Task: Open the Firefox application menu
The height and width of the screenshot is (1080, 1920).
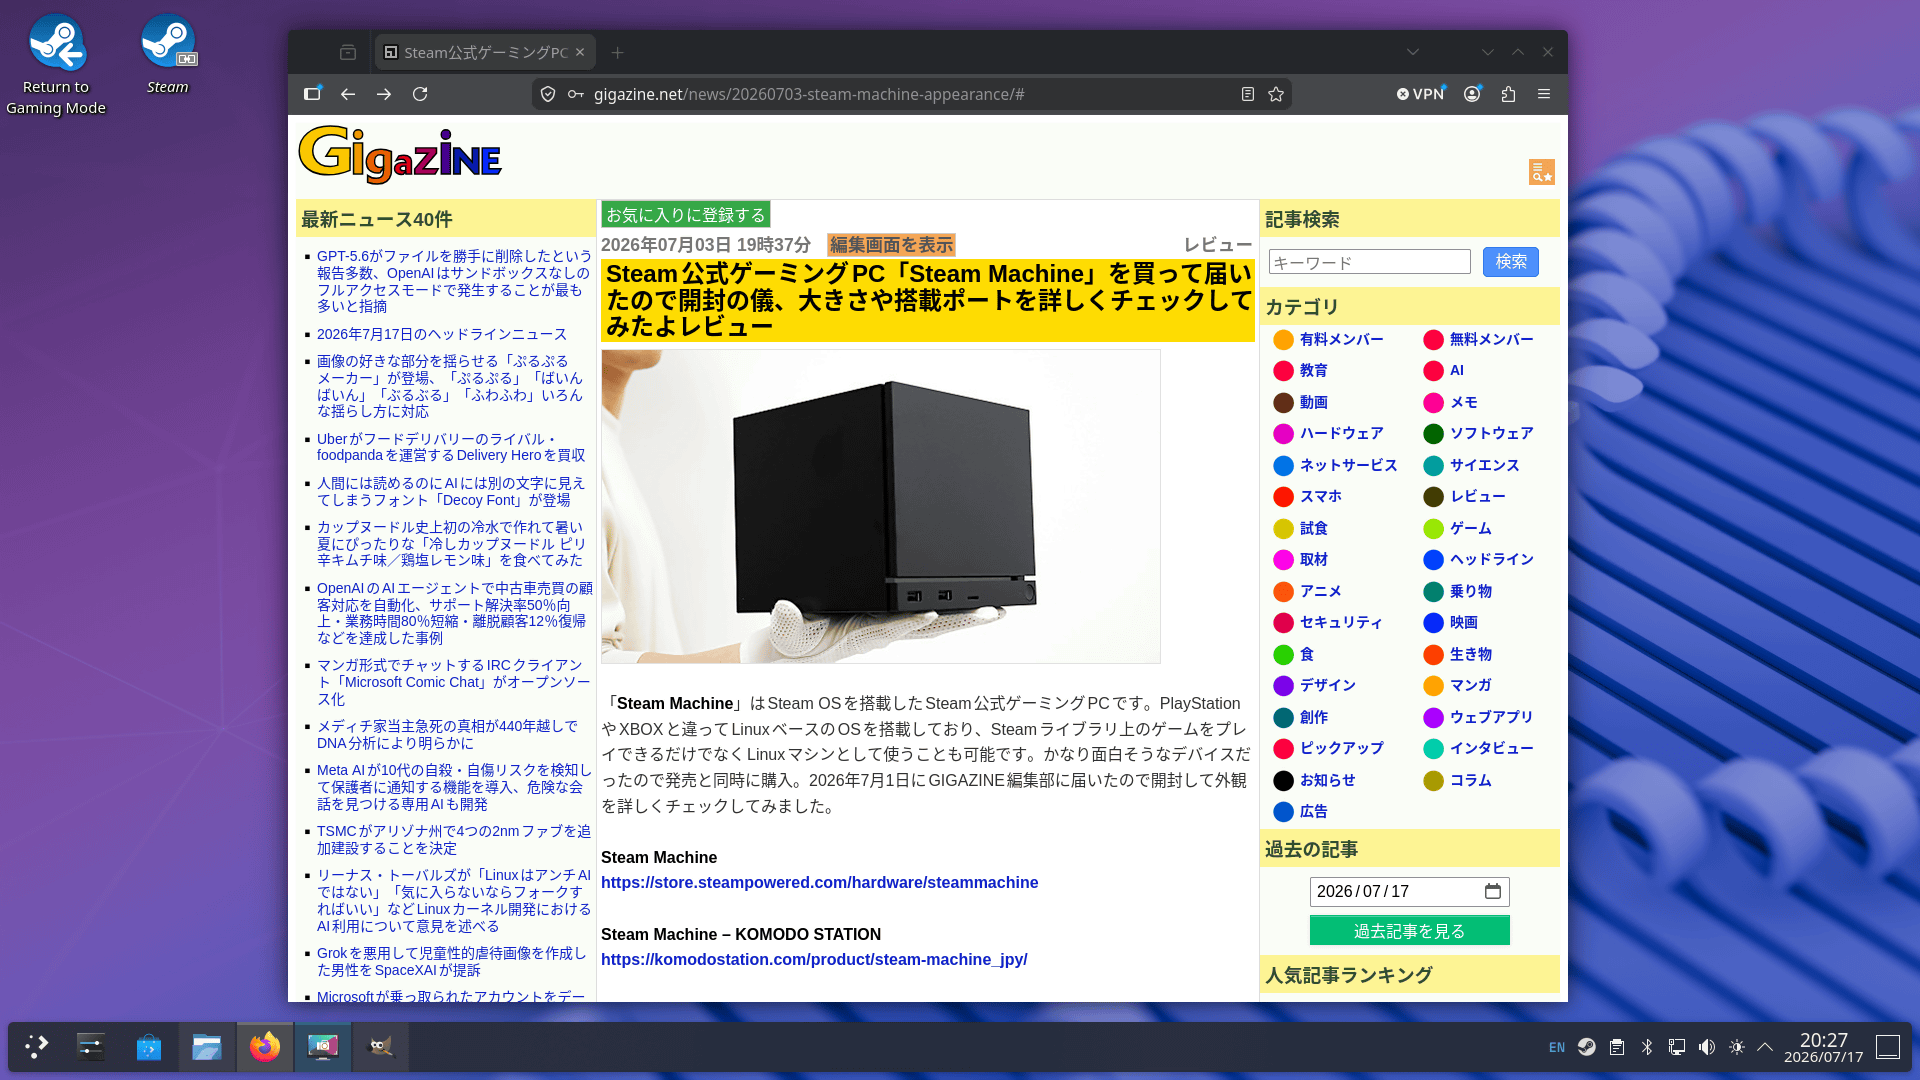Action: point(1544,94)
